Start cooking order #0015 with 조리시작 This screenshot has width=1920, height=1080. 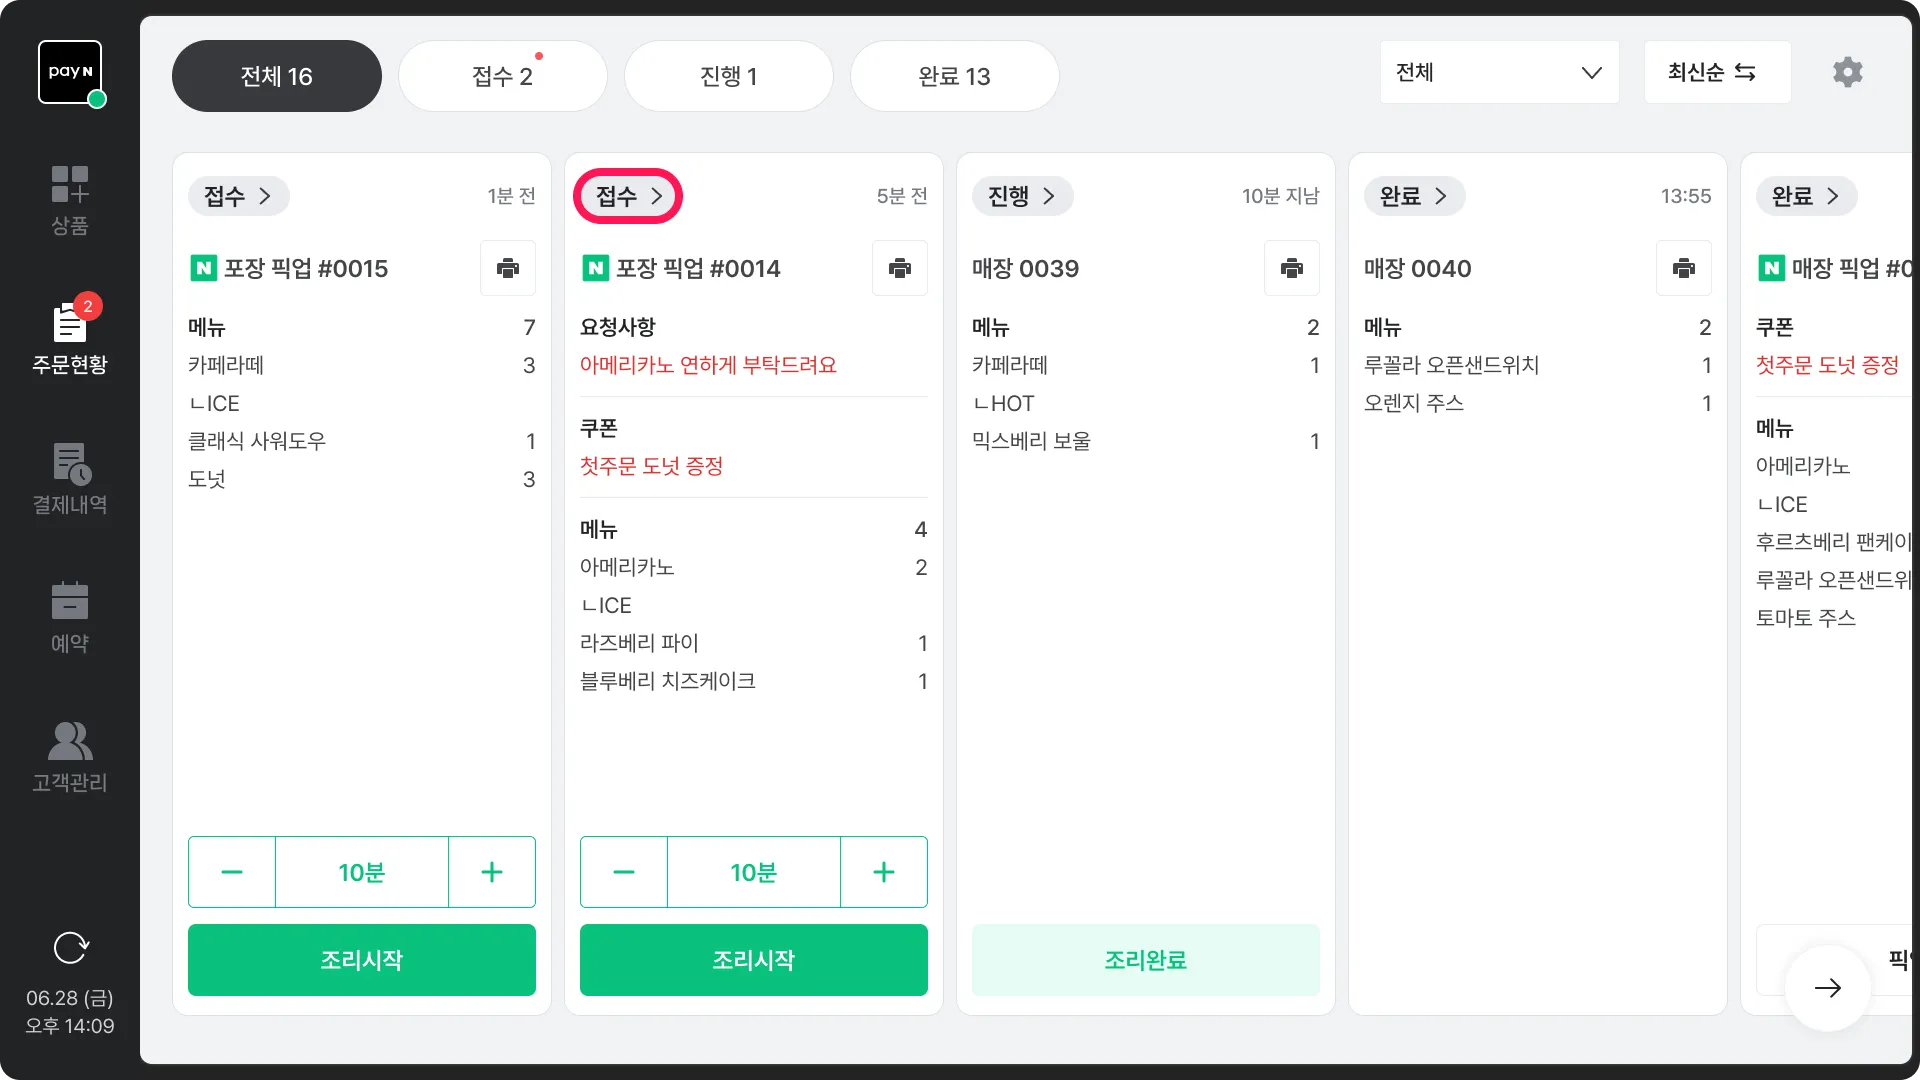point(362,960)
